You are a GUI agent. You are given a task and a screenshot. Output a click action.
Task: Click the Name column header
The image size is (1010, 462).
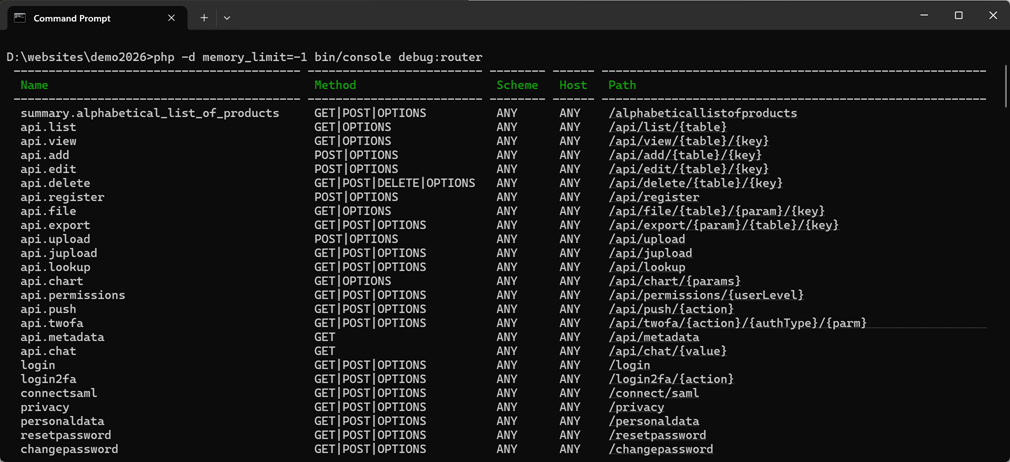click(34, 85)
